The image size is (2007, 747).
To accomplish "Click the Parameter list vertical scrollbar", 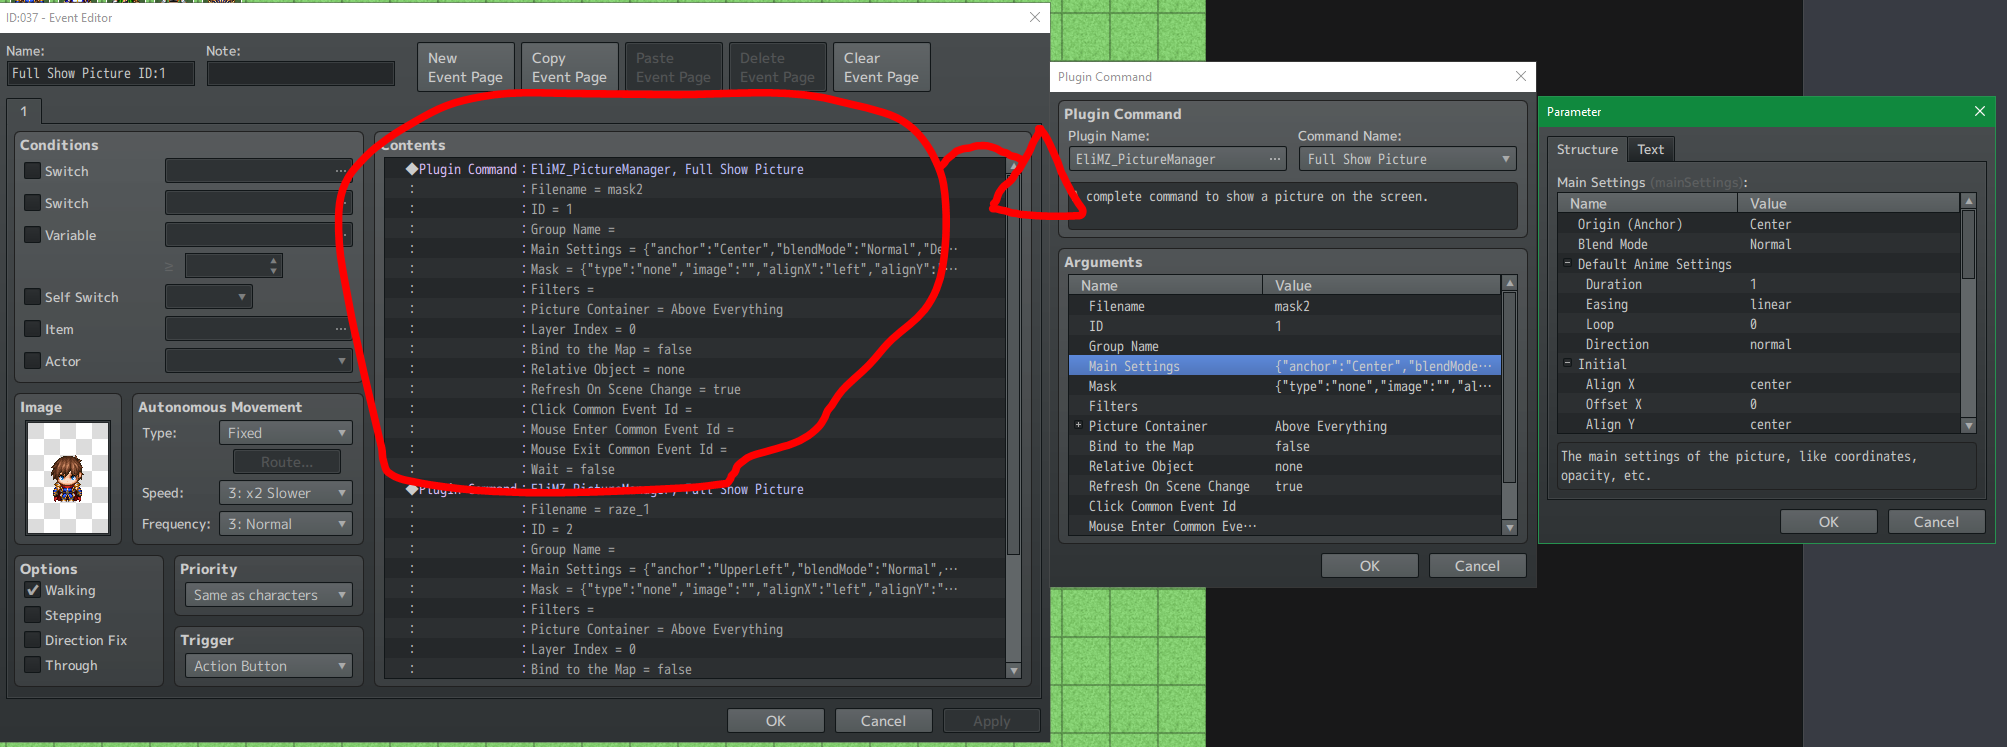I will 1969,313.
